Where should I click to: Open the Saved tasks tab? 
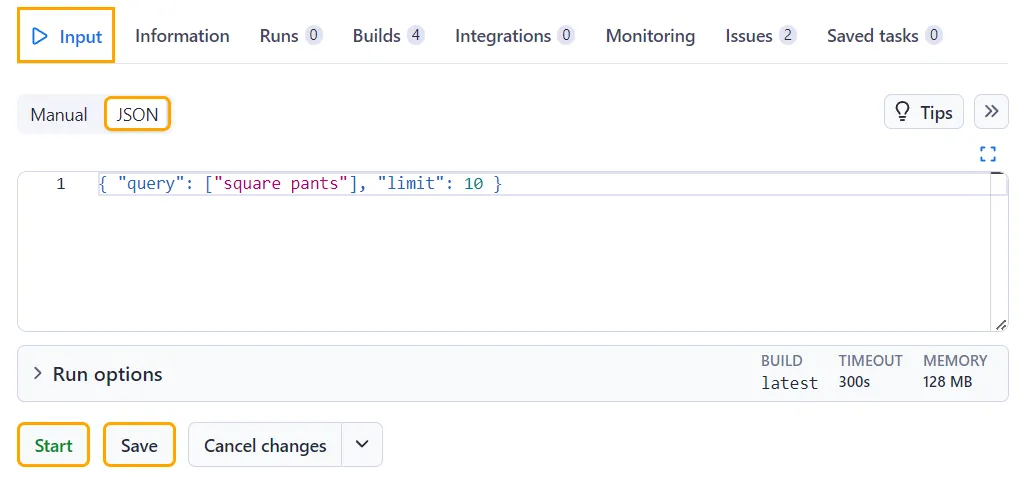884,36
